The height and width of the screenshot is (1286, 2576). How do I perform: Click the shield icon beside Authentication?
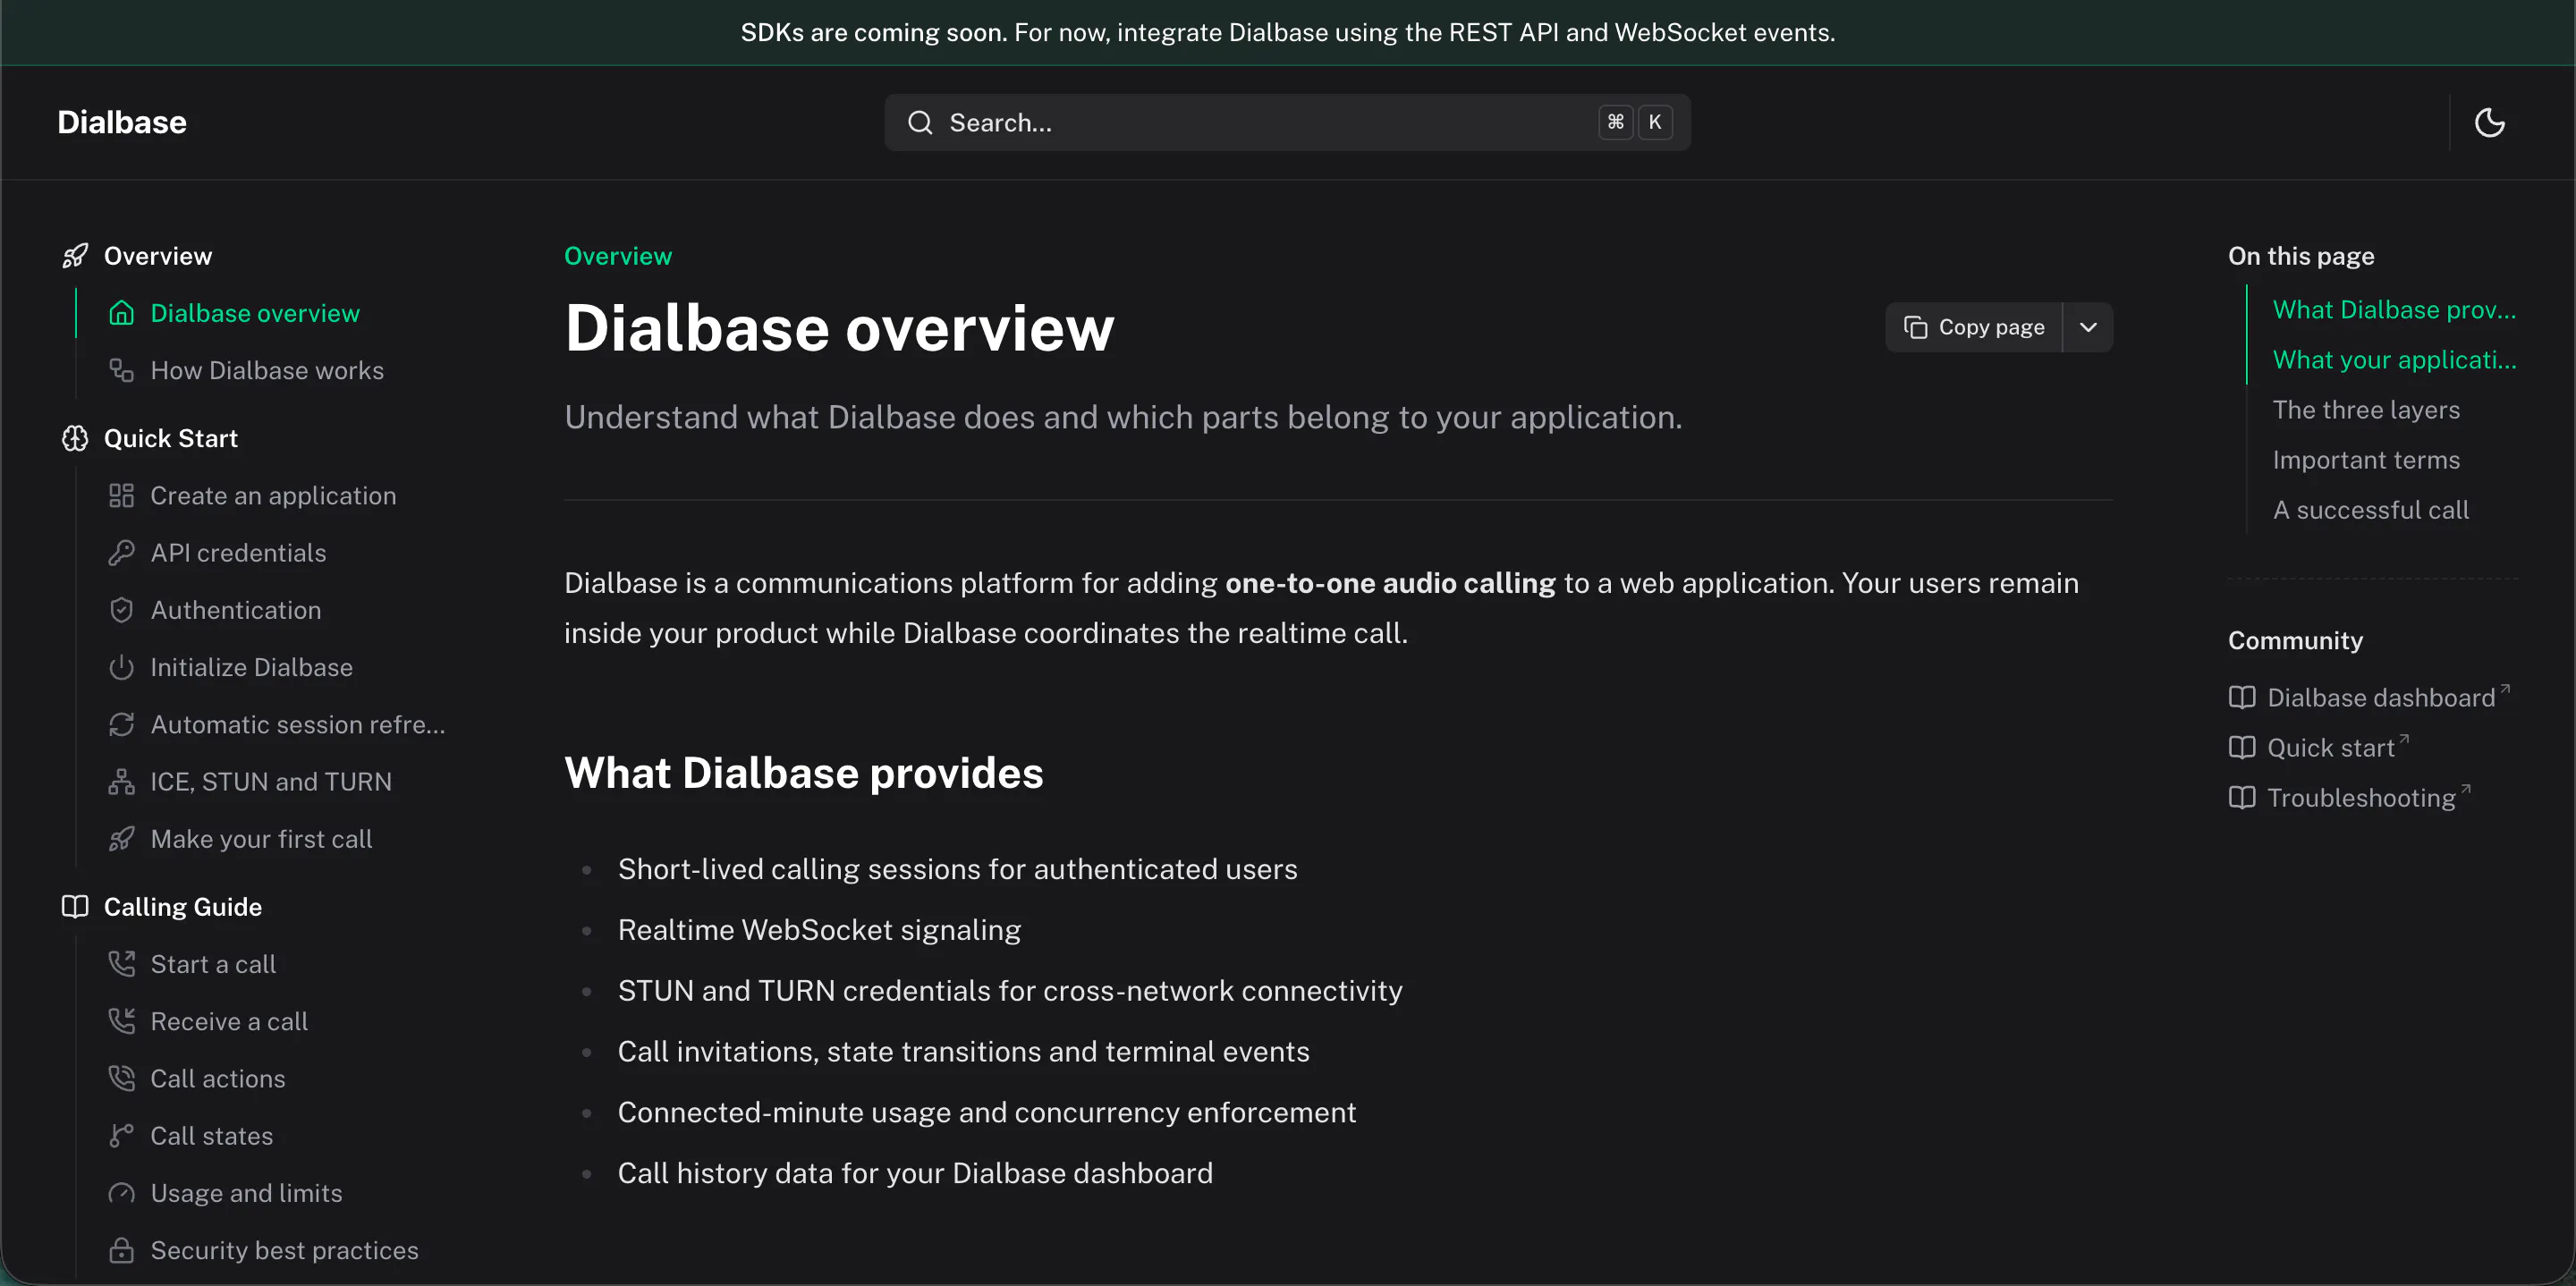tap(121, 610)
